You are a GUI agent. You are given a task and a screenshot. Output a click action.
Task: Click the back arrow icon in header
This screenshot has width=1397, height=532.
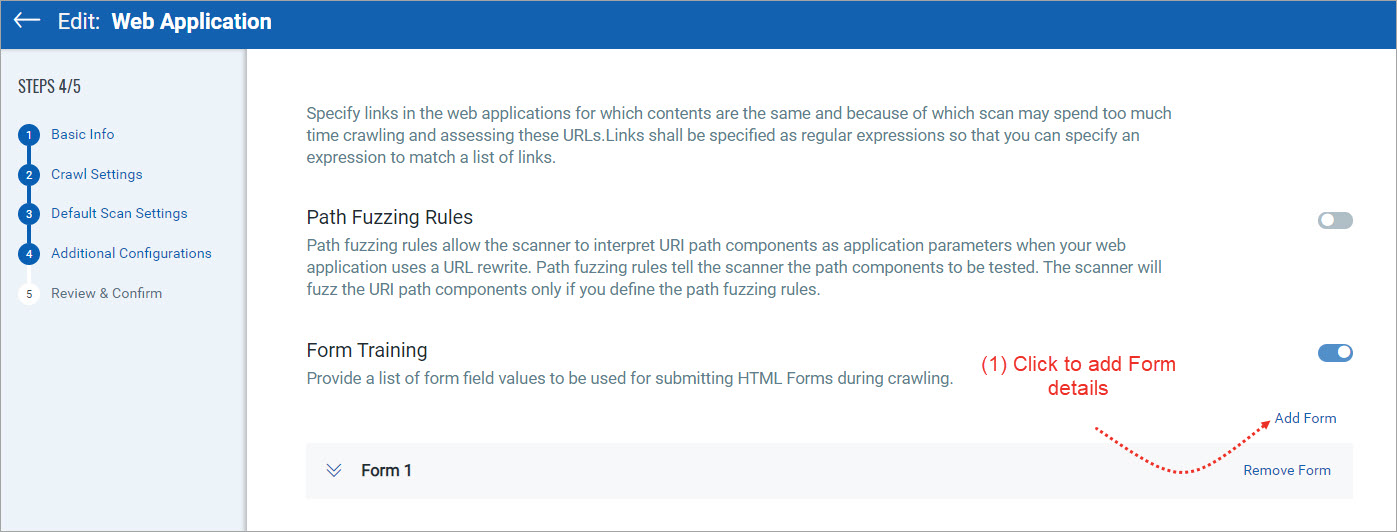pyautogui.click(x=27, y=21)
